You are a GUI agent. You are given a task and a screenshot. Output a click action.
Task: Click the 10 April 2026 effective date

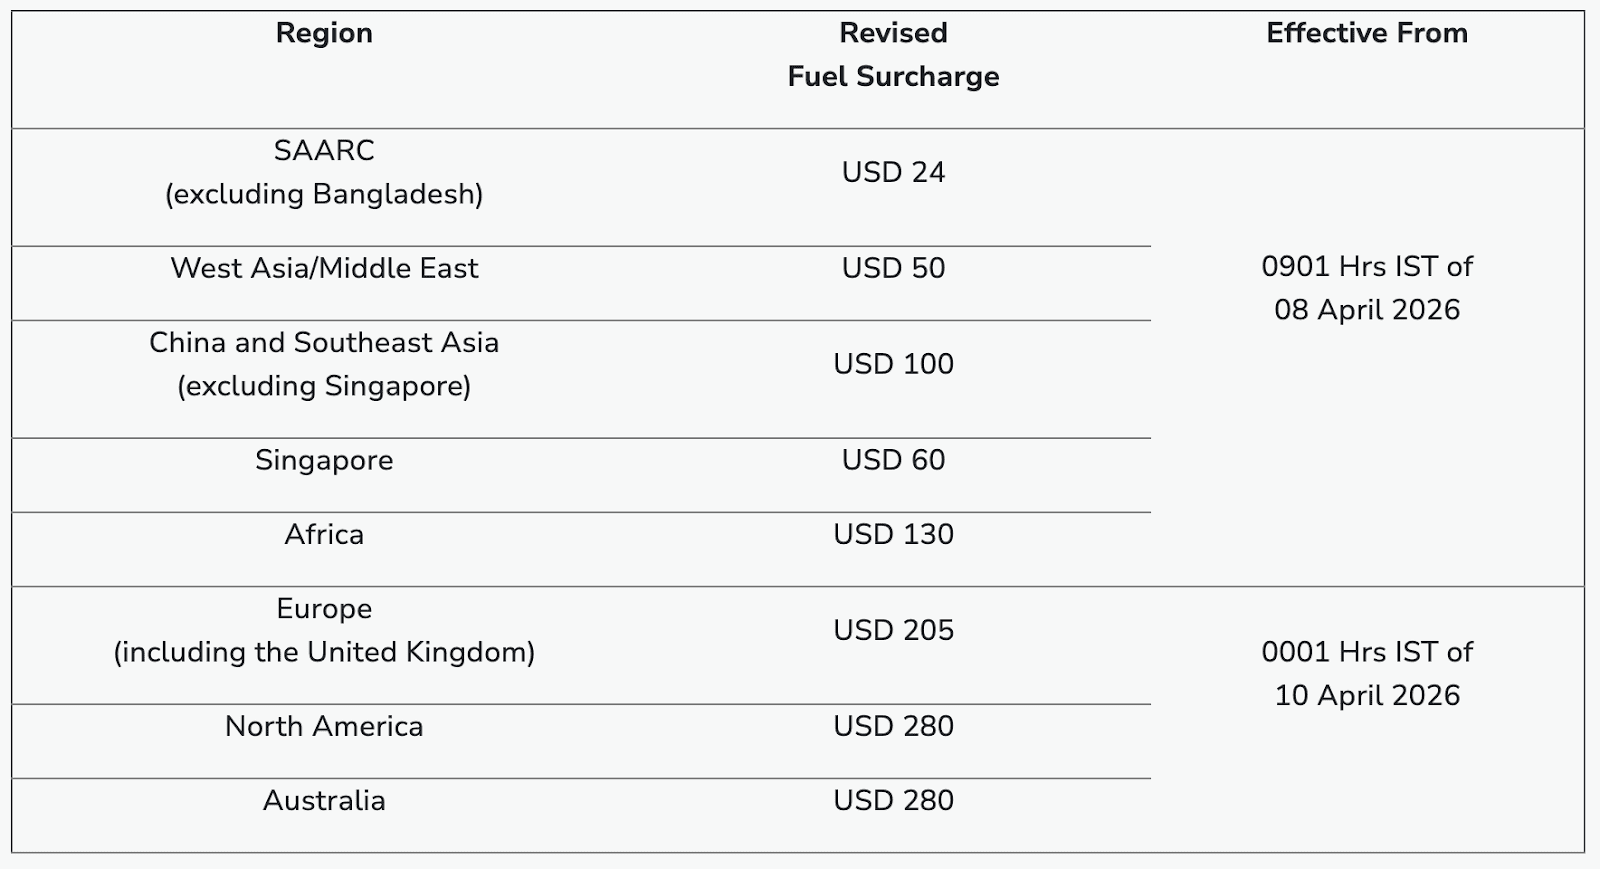click(x=1366, y=695)
